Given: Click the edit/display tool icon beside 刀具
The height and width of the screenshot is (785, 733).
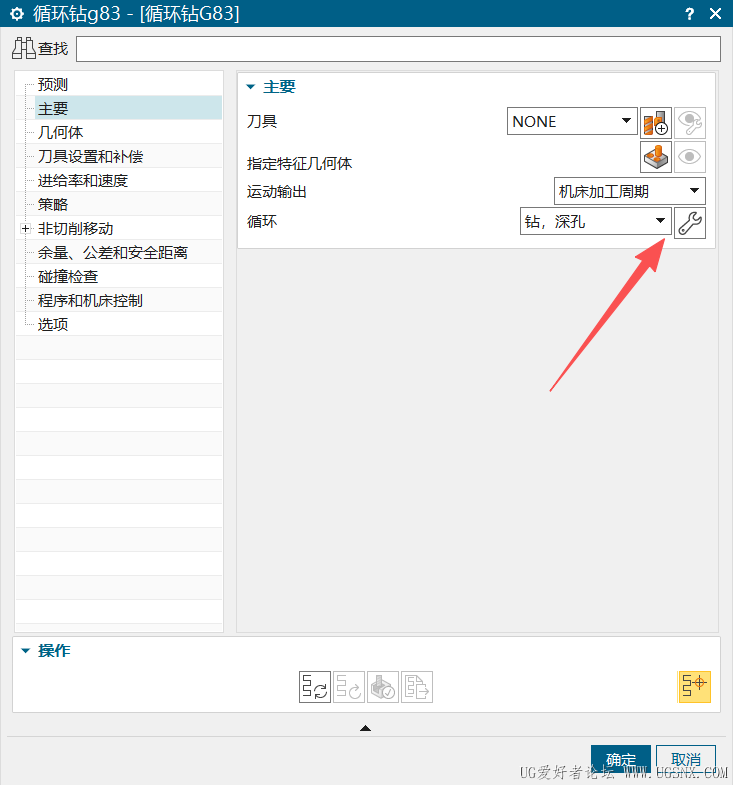Looking at the screenshot, I should (689, 122).
